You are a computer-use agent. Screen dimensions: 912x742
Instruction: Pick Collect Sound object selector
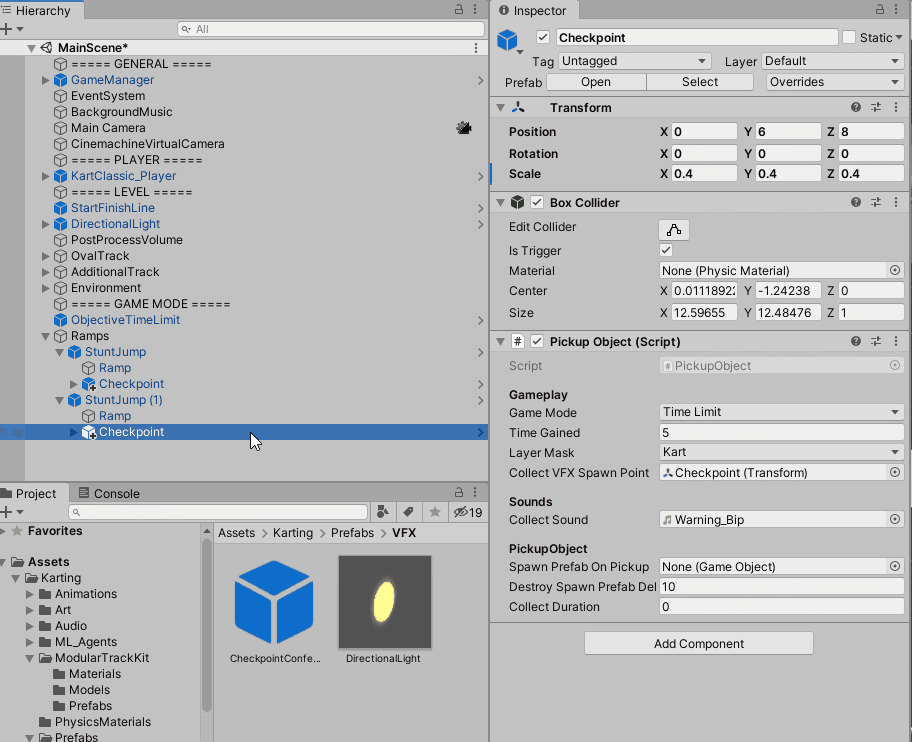click(895, 519)
